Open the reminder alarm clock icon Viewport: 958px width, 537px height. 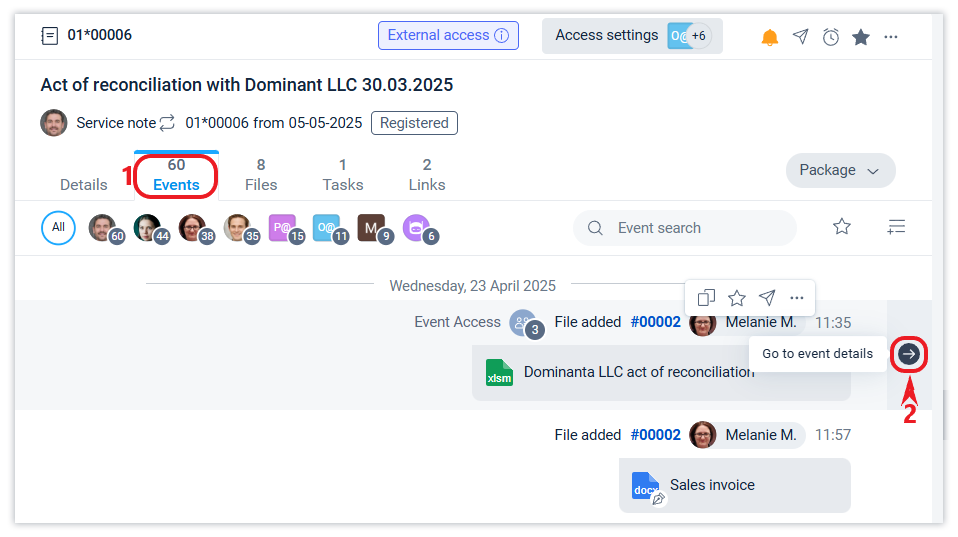(830, 37)
